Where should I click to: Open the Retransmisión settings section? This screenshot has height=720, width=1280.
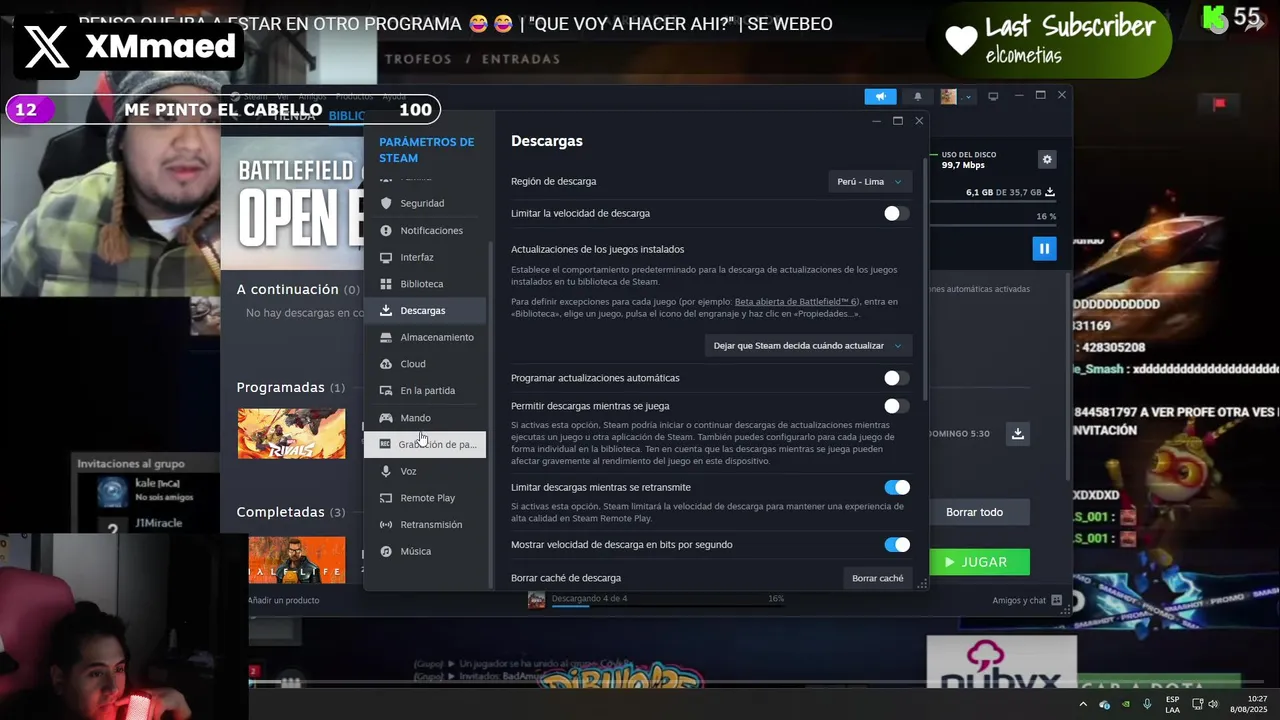[425, 524]
